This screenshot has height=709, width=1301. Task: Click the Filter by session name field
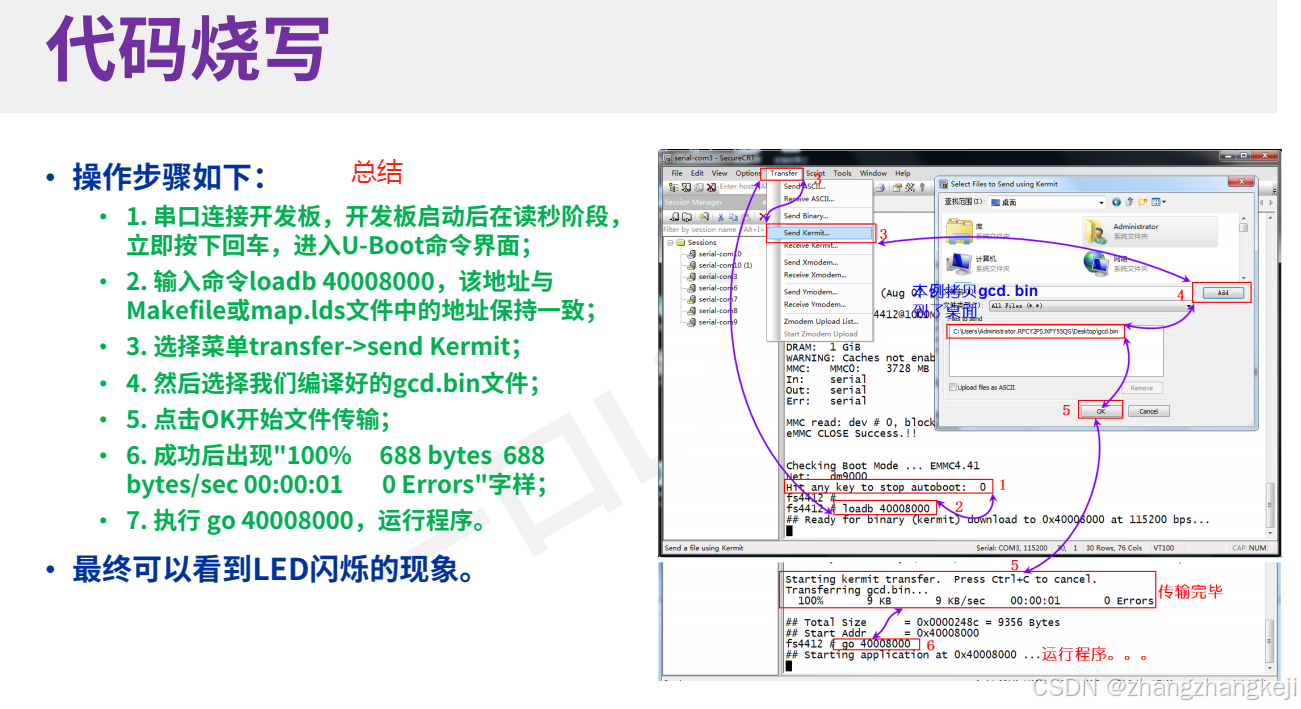tap(714, 229)
